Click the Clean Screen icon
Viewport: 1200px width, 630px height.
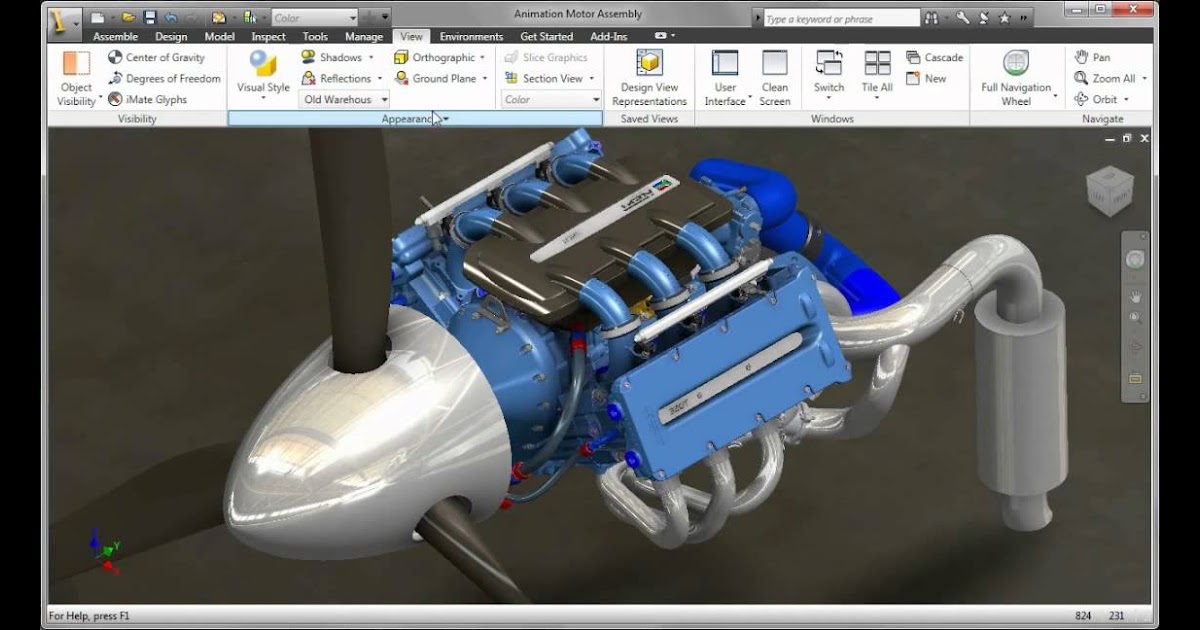tap(774, 64)
